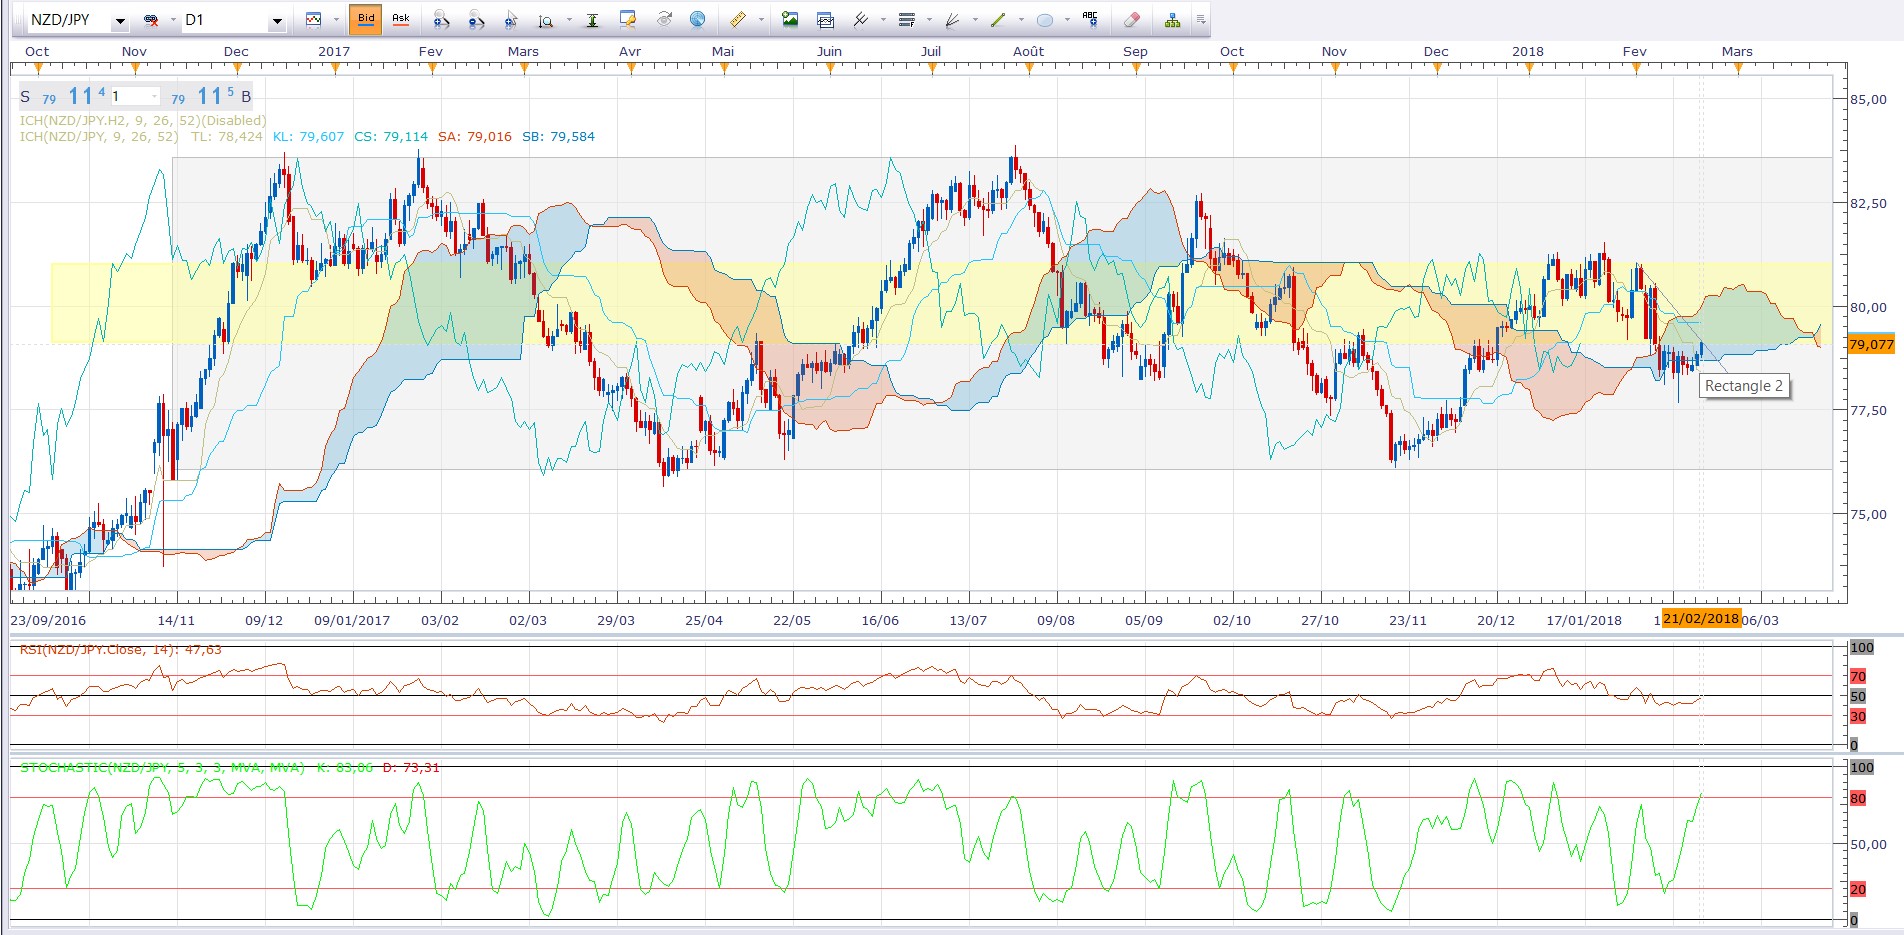Viewport: 1904px width, 935px height.
Task: Select the ruler measurement tool
Action: click(737, 19)
